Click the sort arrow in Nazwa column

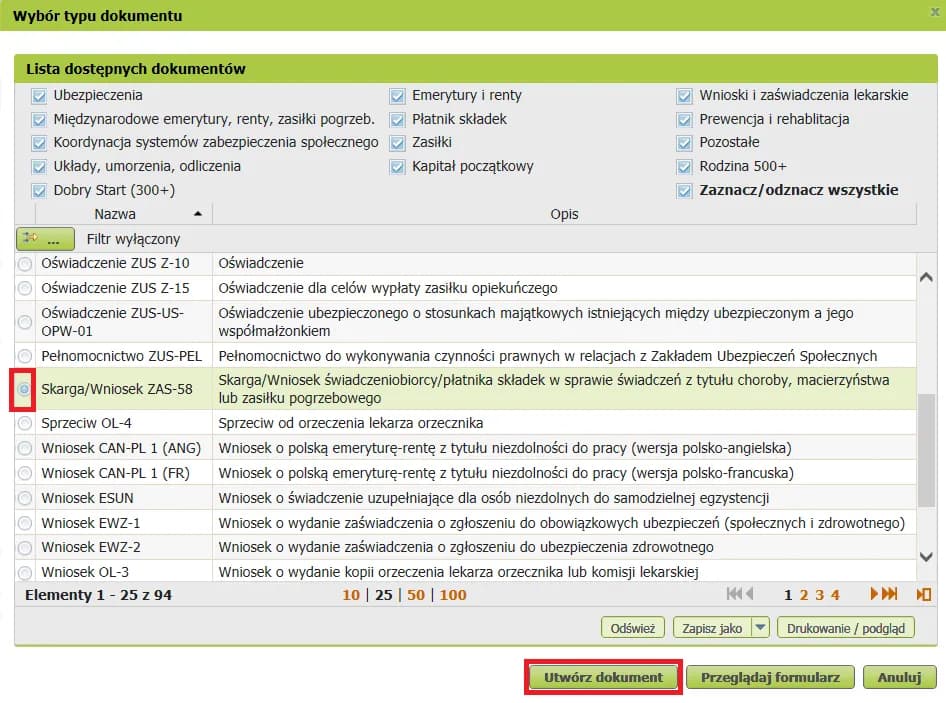198,214
